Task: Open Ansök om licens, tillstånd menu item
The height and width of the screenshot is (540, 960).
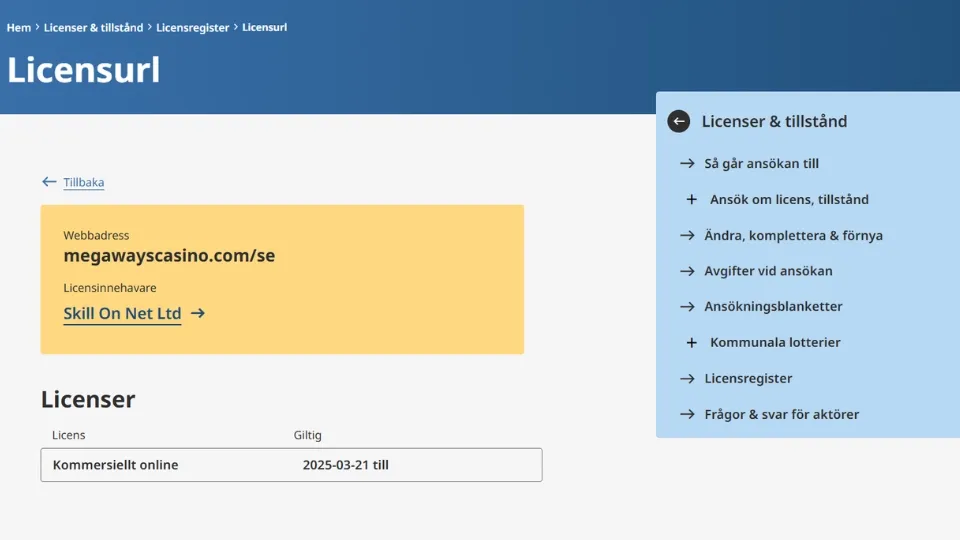Action: 789,200
